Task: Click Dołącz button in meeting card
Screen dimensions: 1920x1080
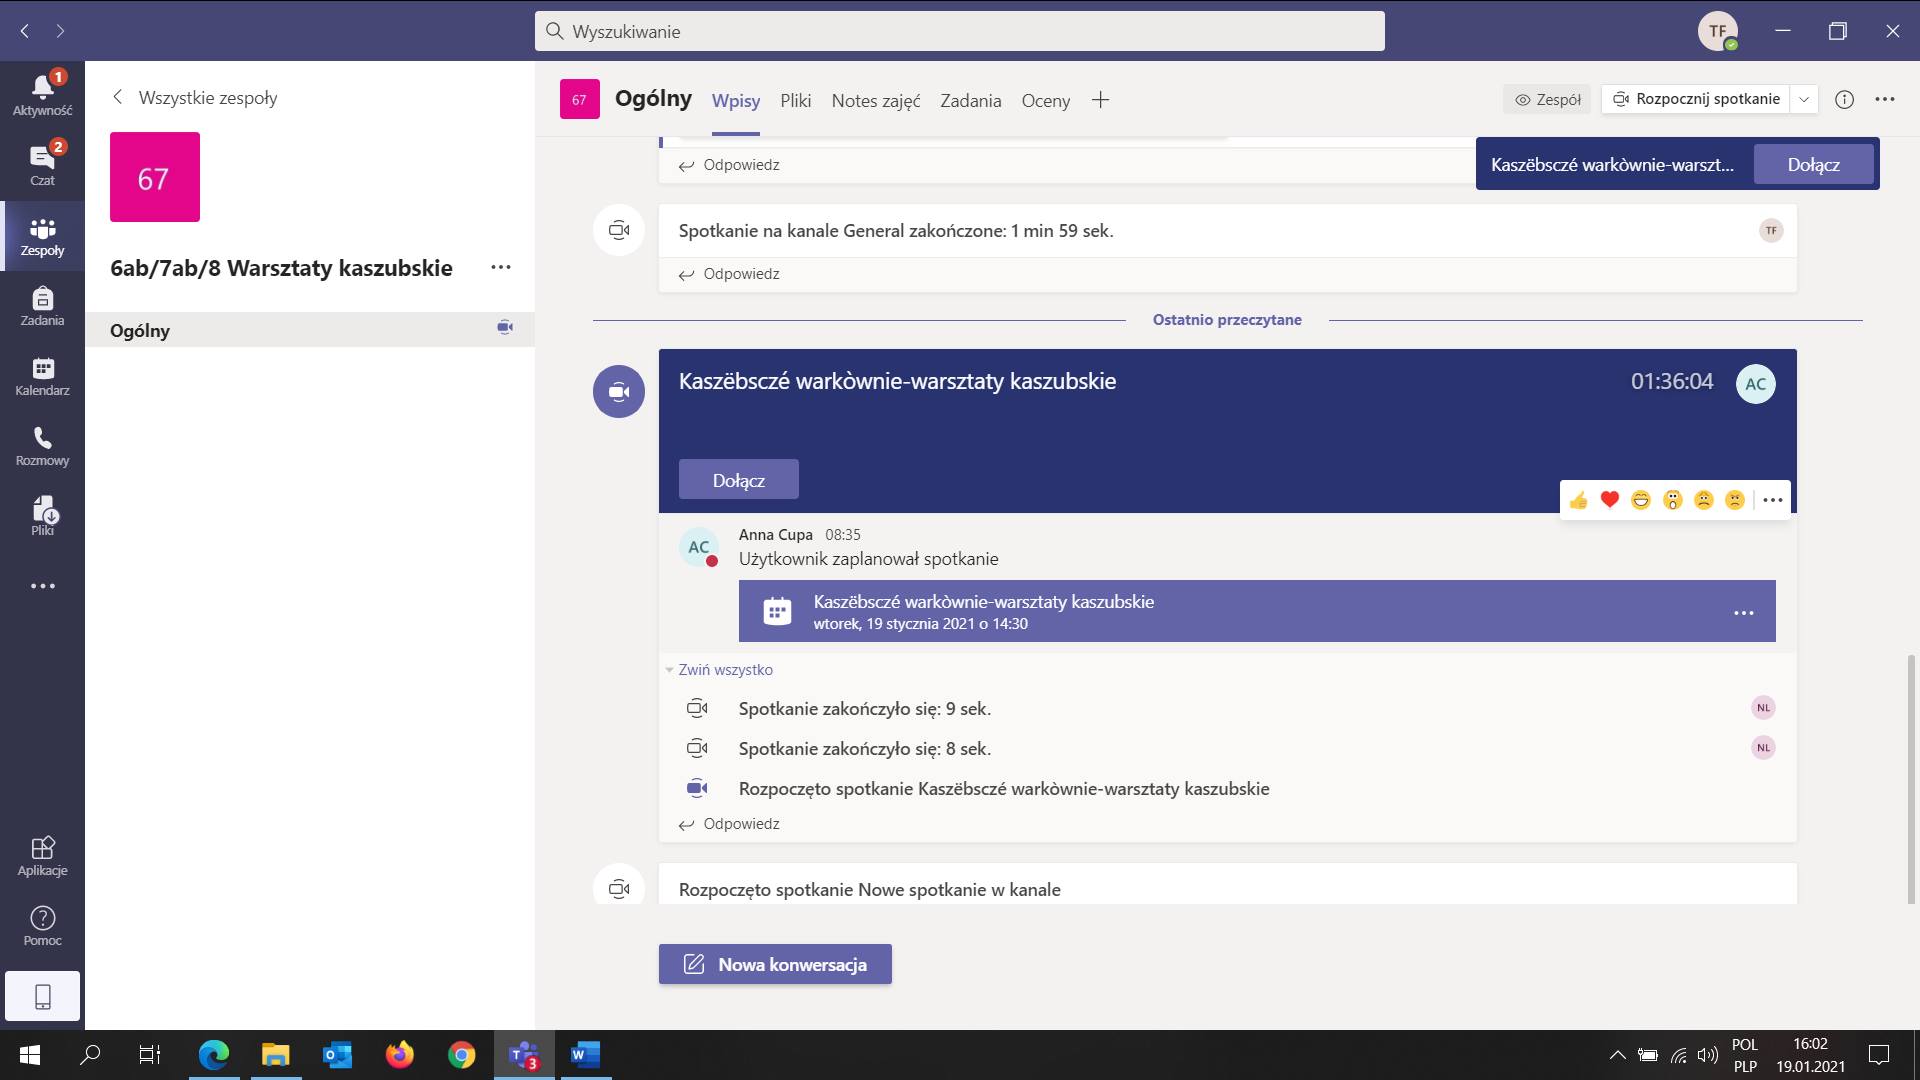Action: point(738,480)
